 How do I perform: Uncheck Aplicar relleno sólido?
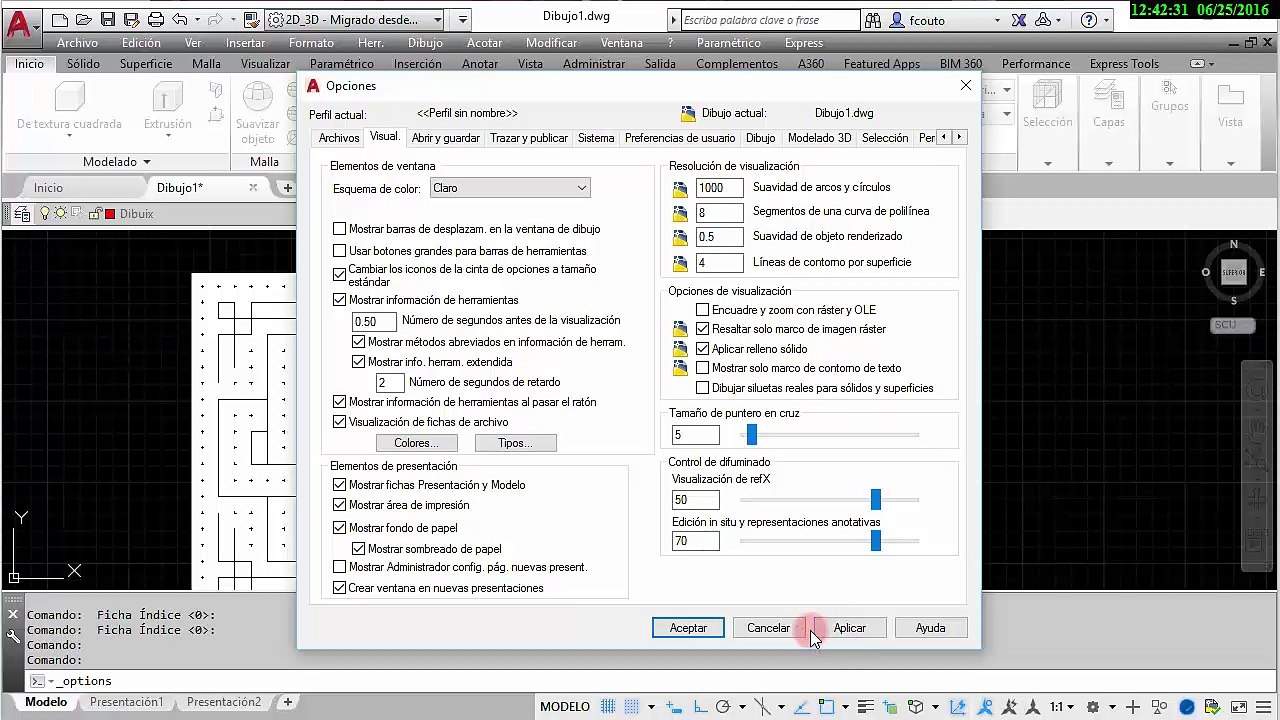tap(703, 349)
